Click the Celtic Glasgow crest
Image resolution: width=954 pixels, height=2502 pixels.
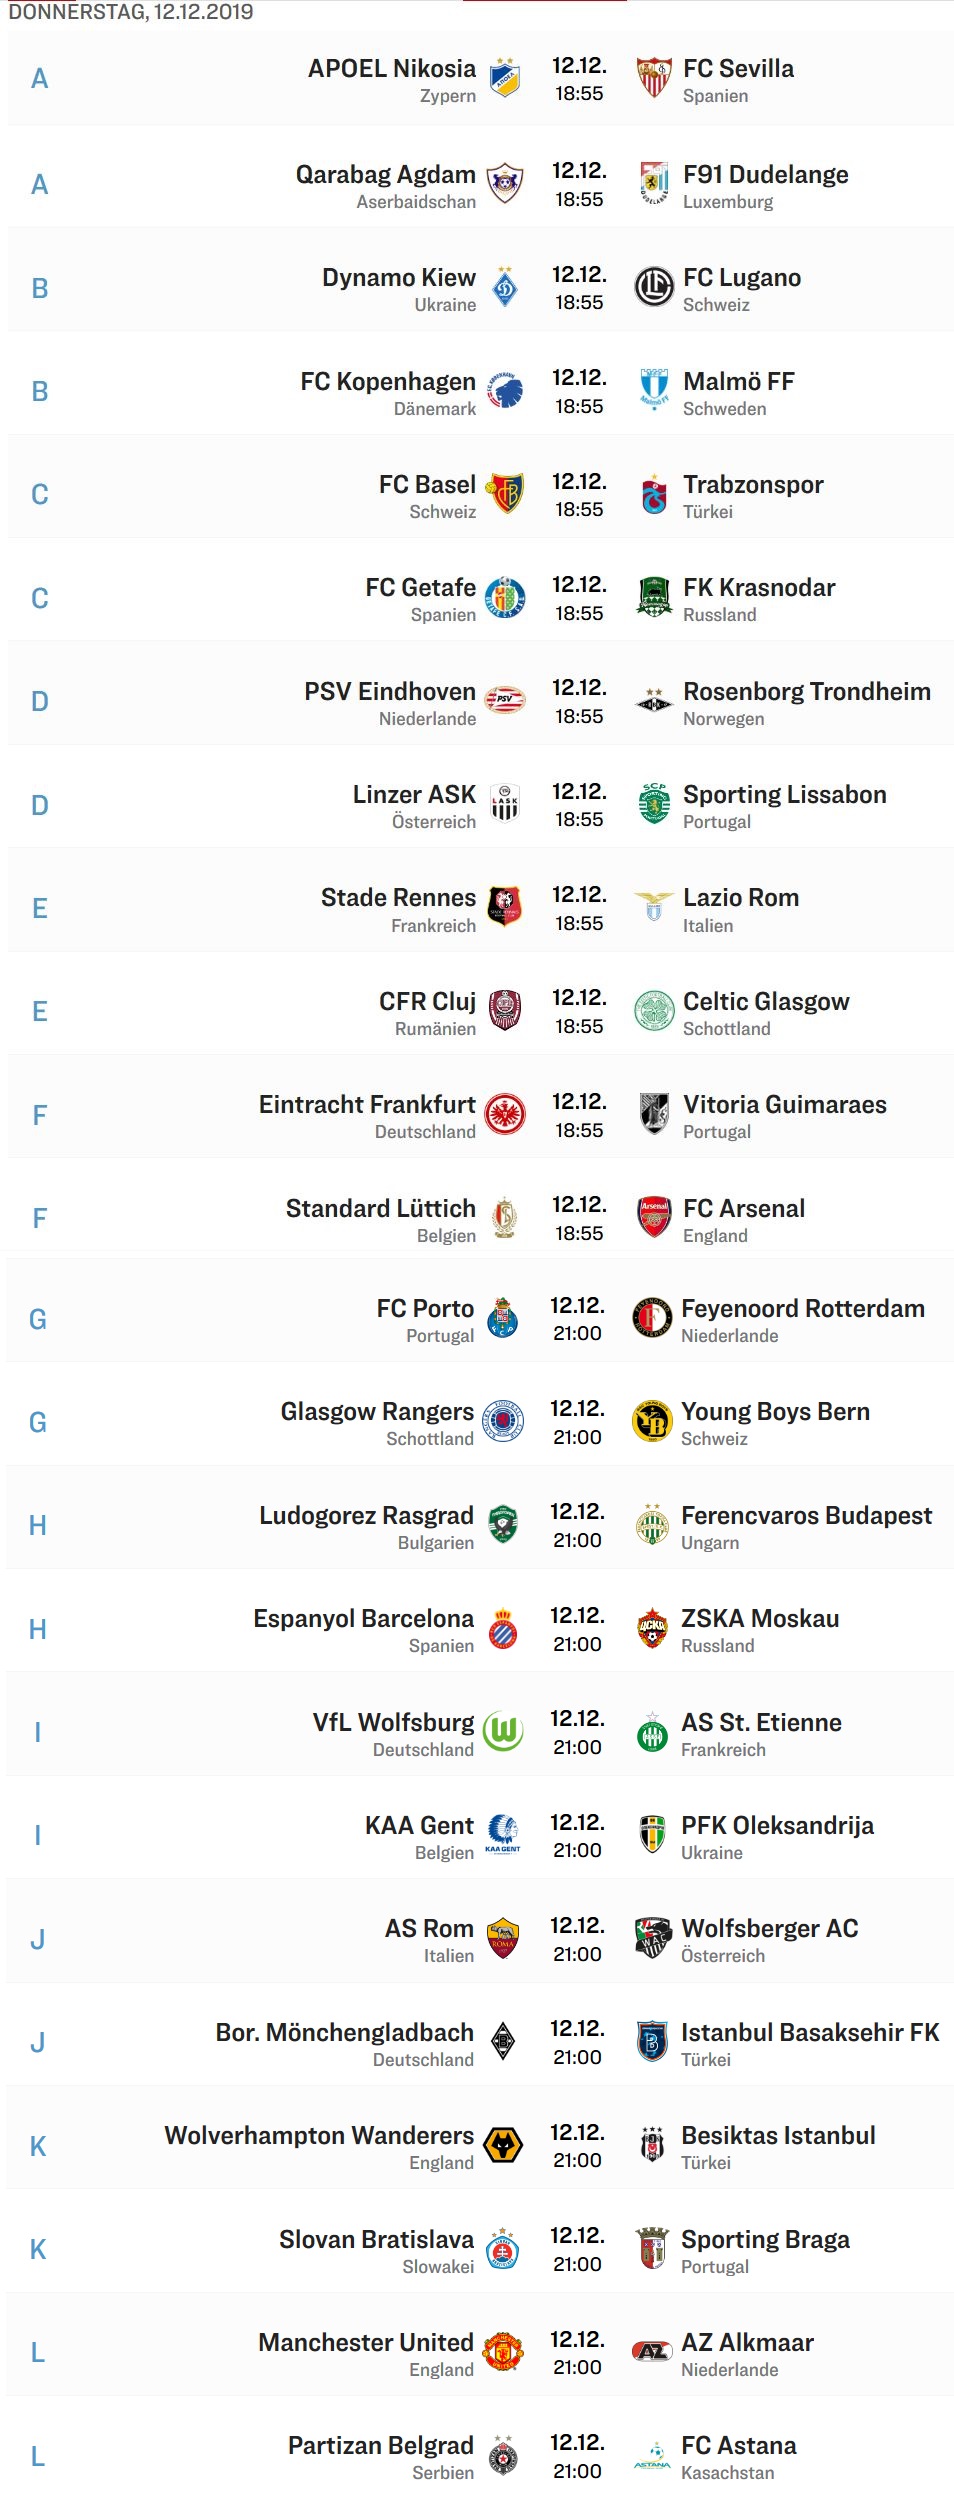click(x=654, y=1011)
